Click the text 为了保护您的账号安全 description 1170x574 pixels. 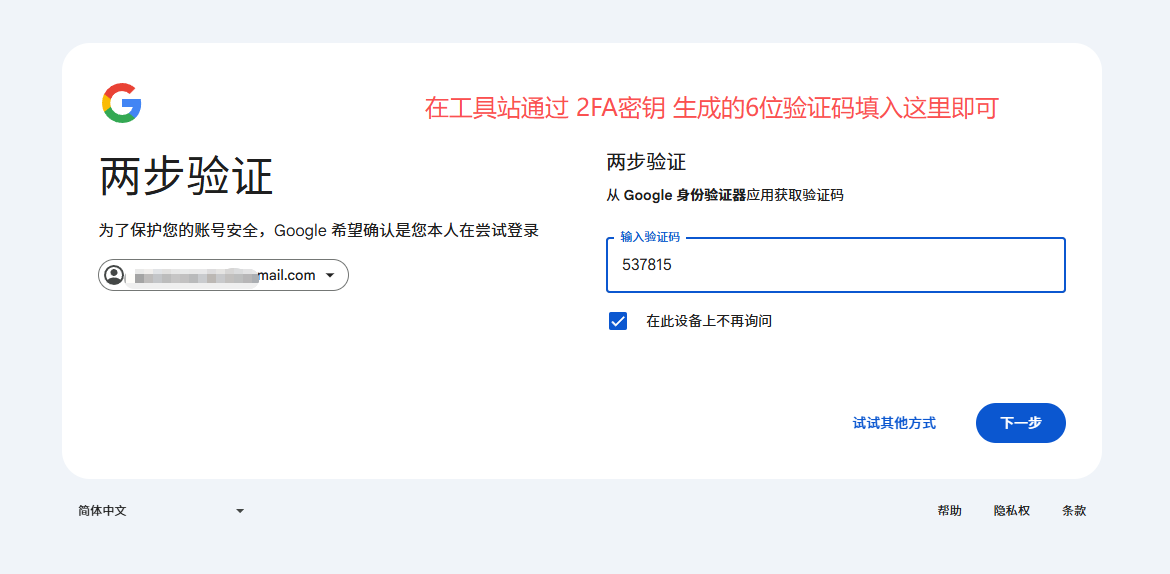point(319,231)
